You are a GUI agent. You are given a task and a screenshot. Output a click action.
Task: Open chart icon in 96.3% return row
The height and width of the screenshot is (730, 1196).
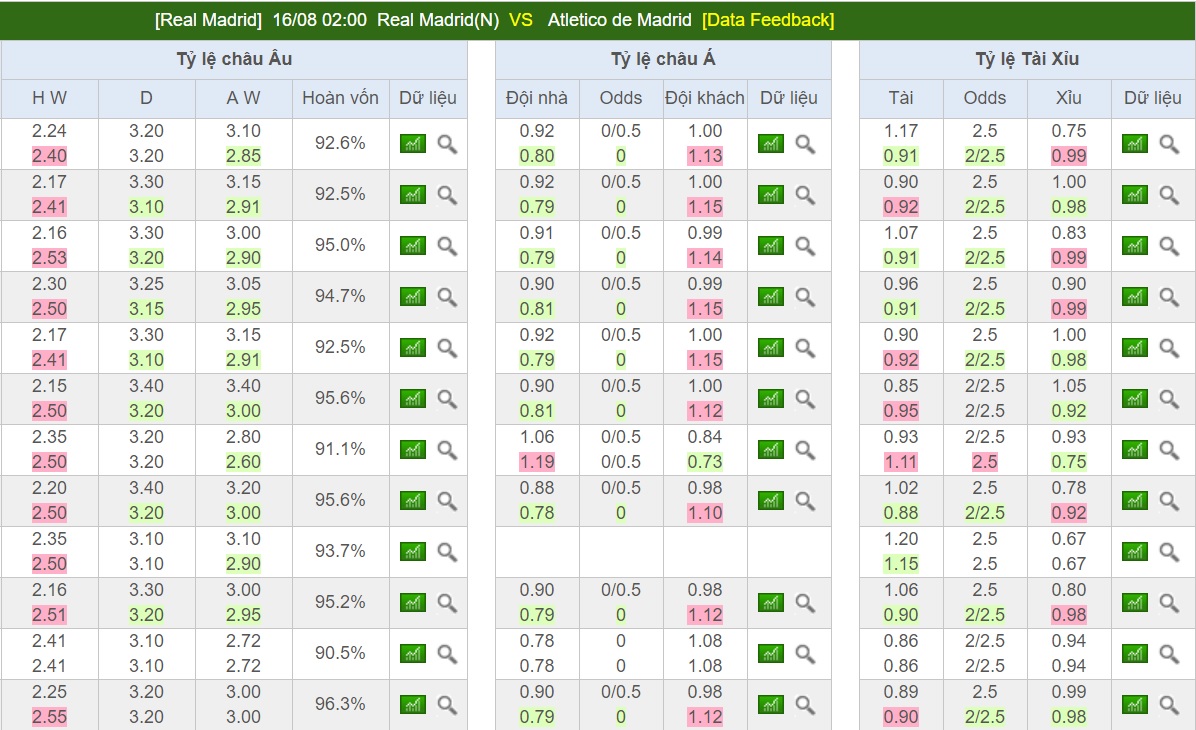(413, 705)
